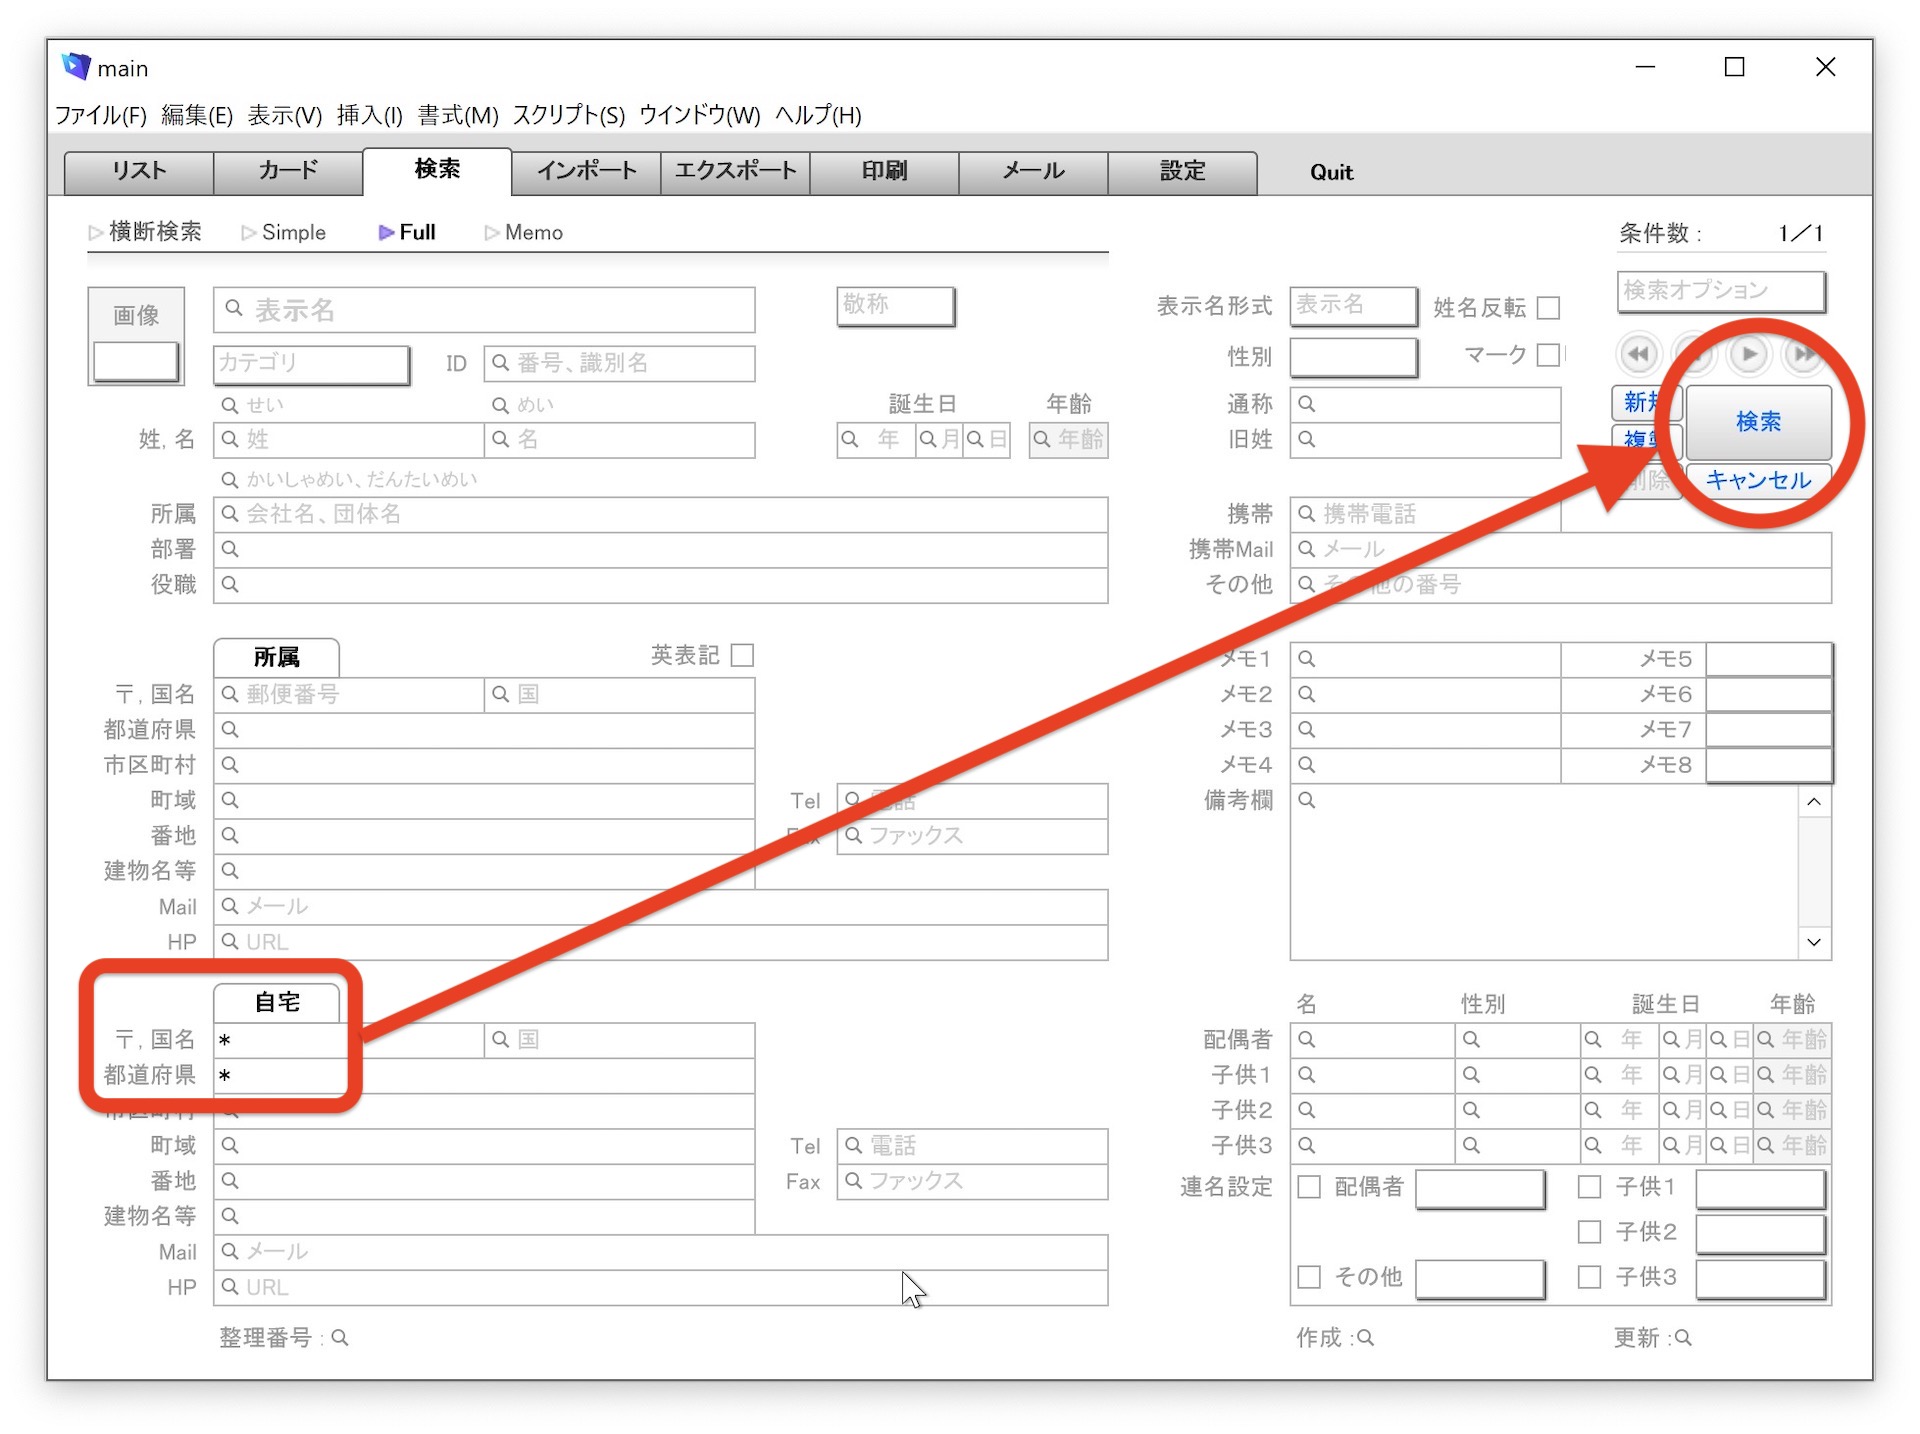Switch to the インポート tab

coord(586,171)
